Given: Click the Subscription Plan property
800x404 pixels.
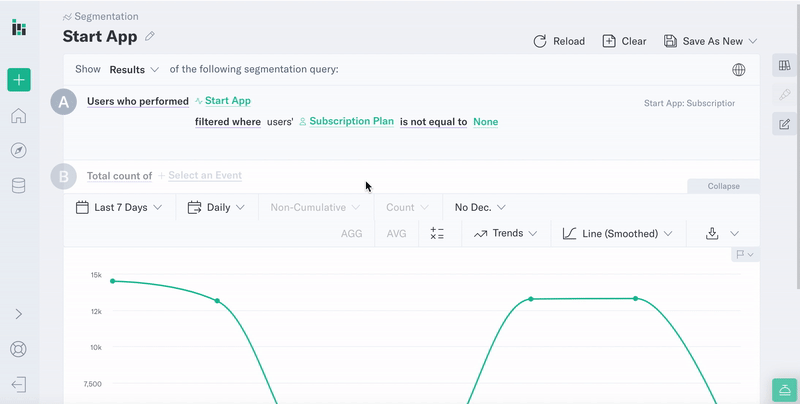Looking at the screenshot, I should [x=352, y=121].
